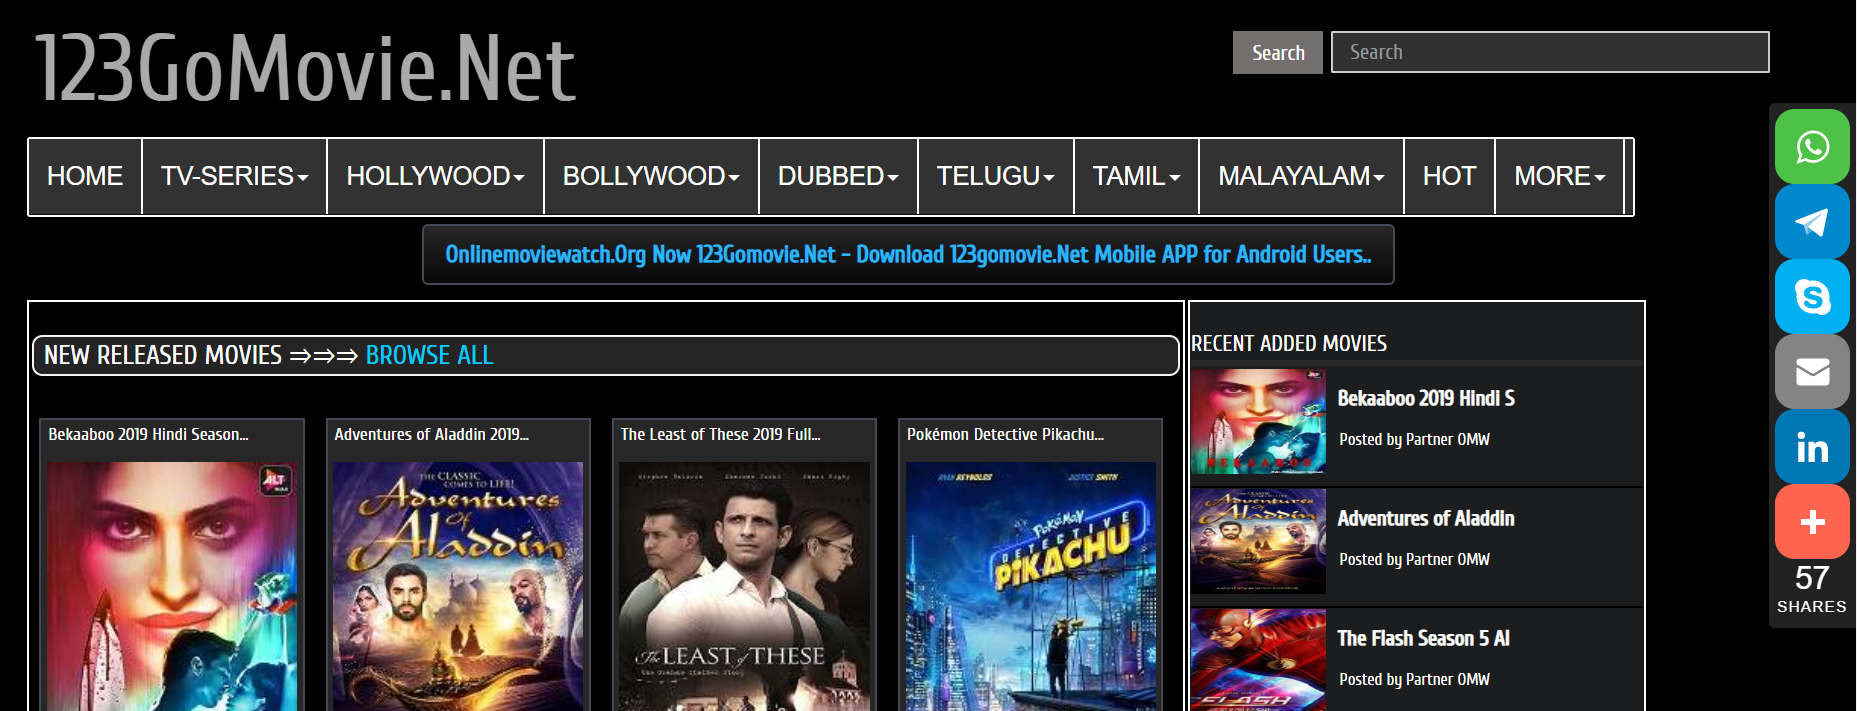Open Bekaaboo 2019 Hindi Season card title
The width and height of the screenshot is (1857, 711).
(148, 434)
